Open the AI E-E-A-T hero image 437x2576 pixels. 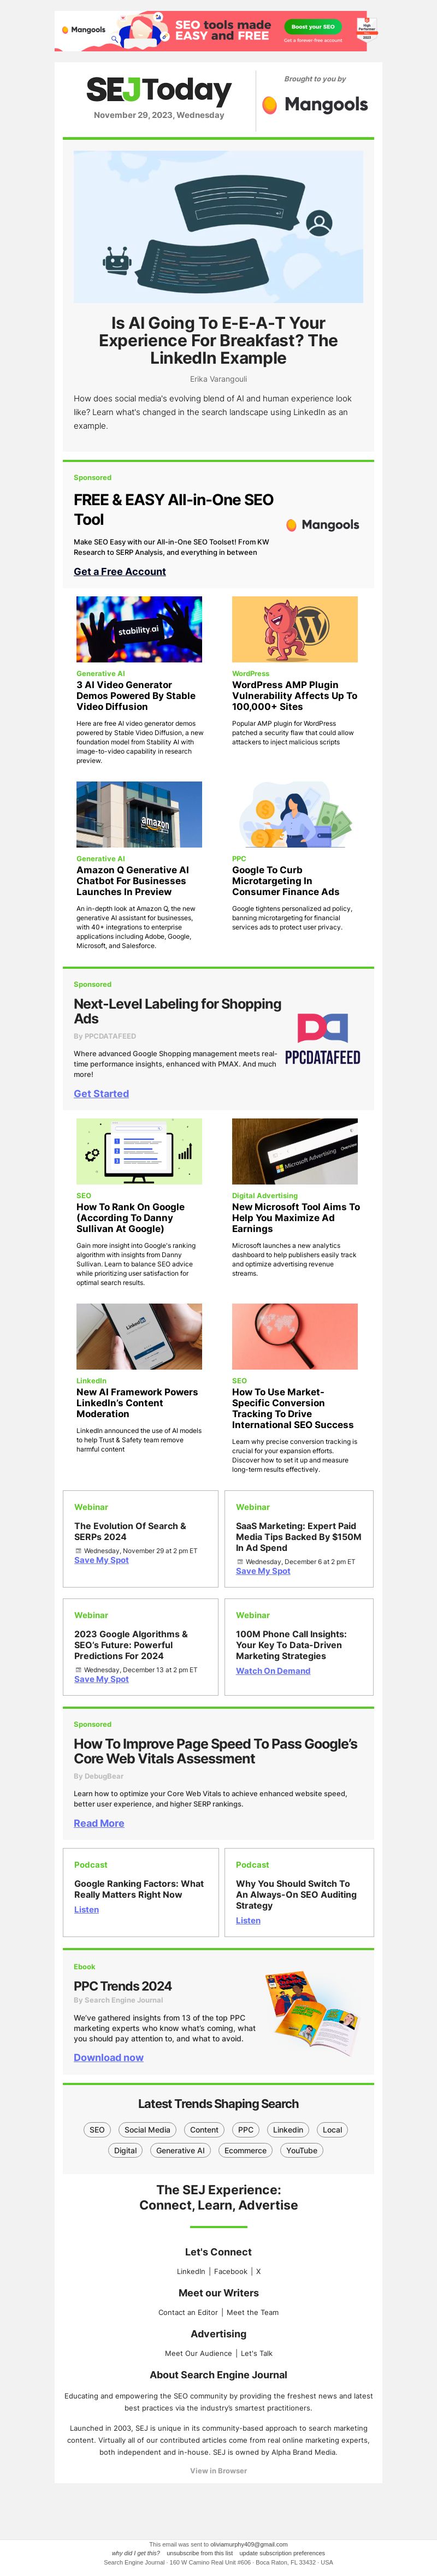218,227
